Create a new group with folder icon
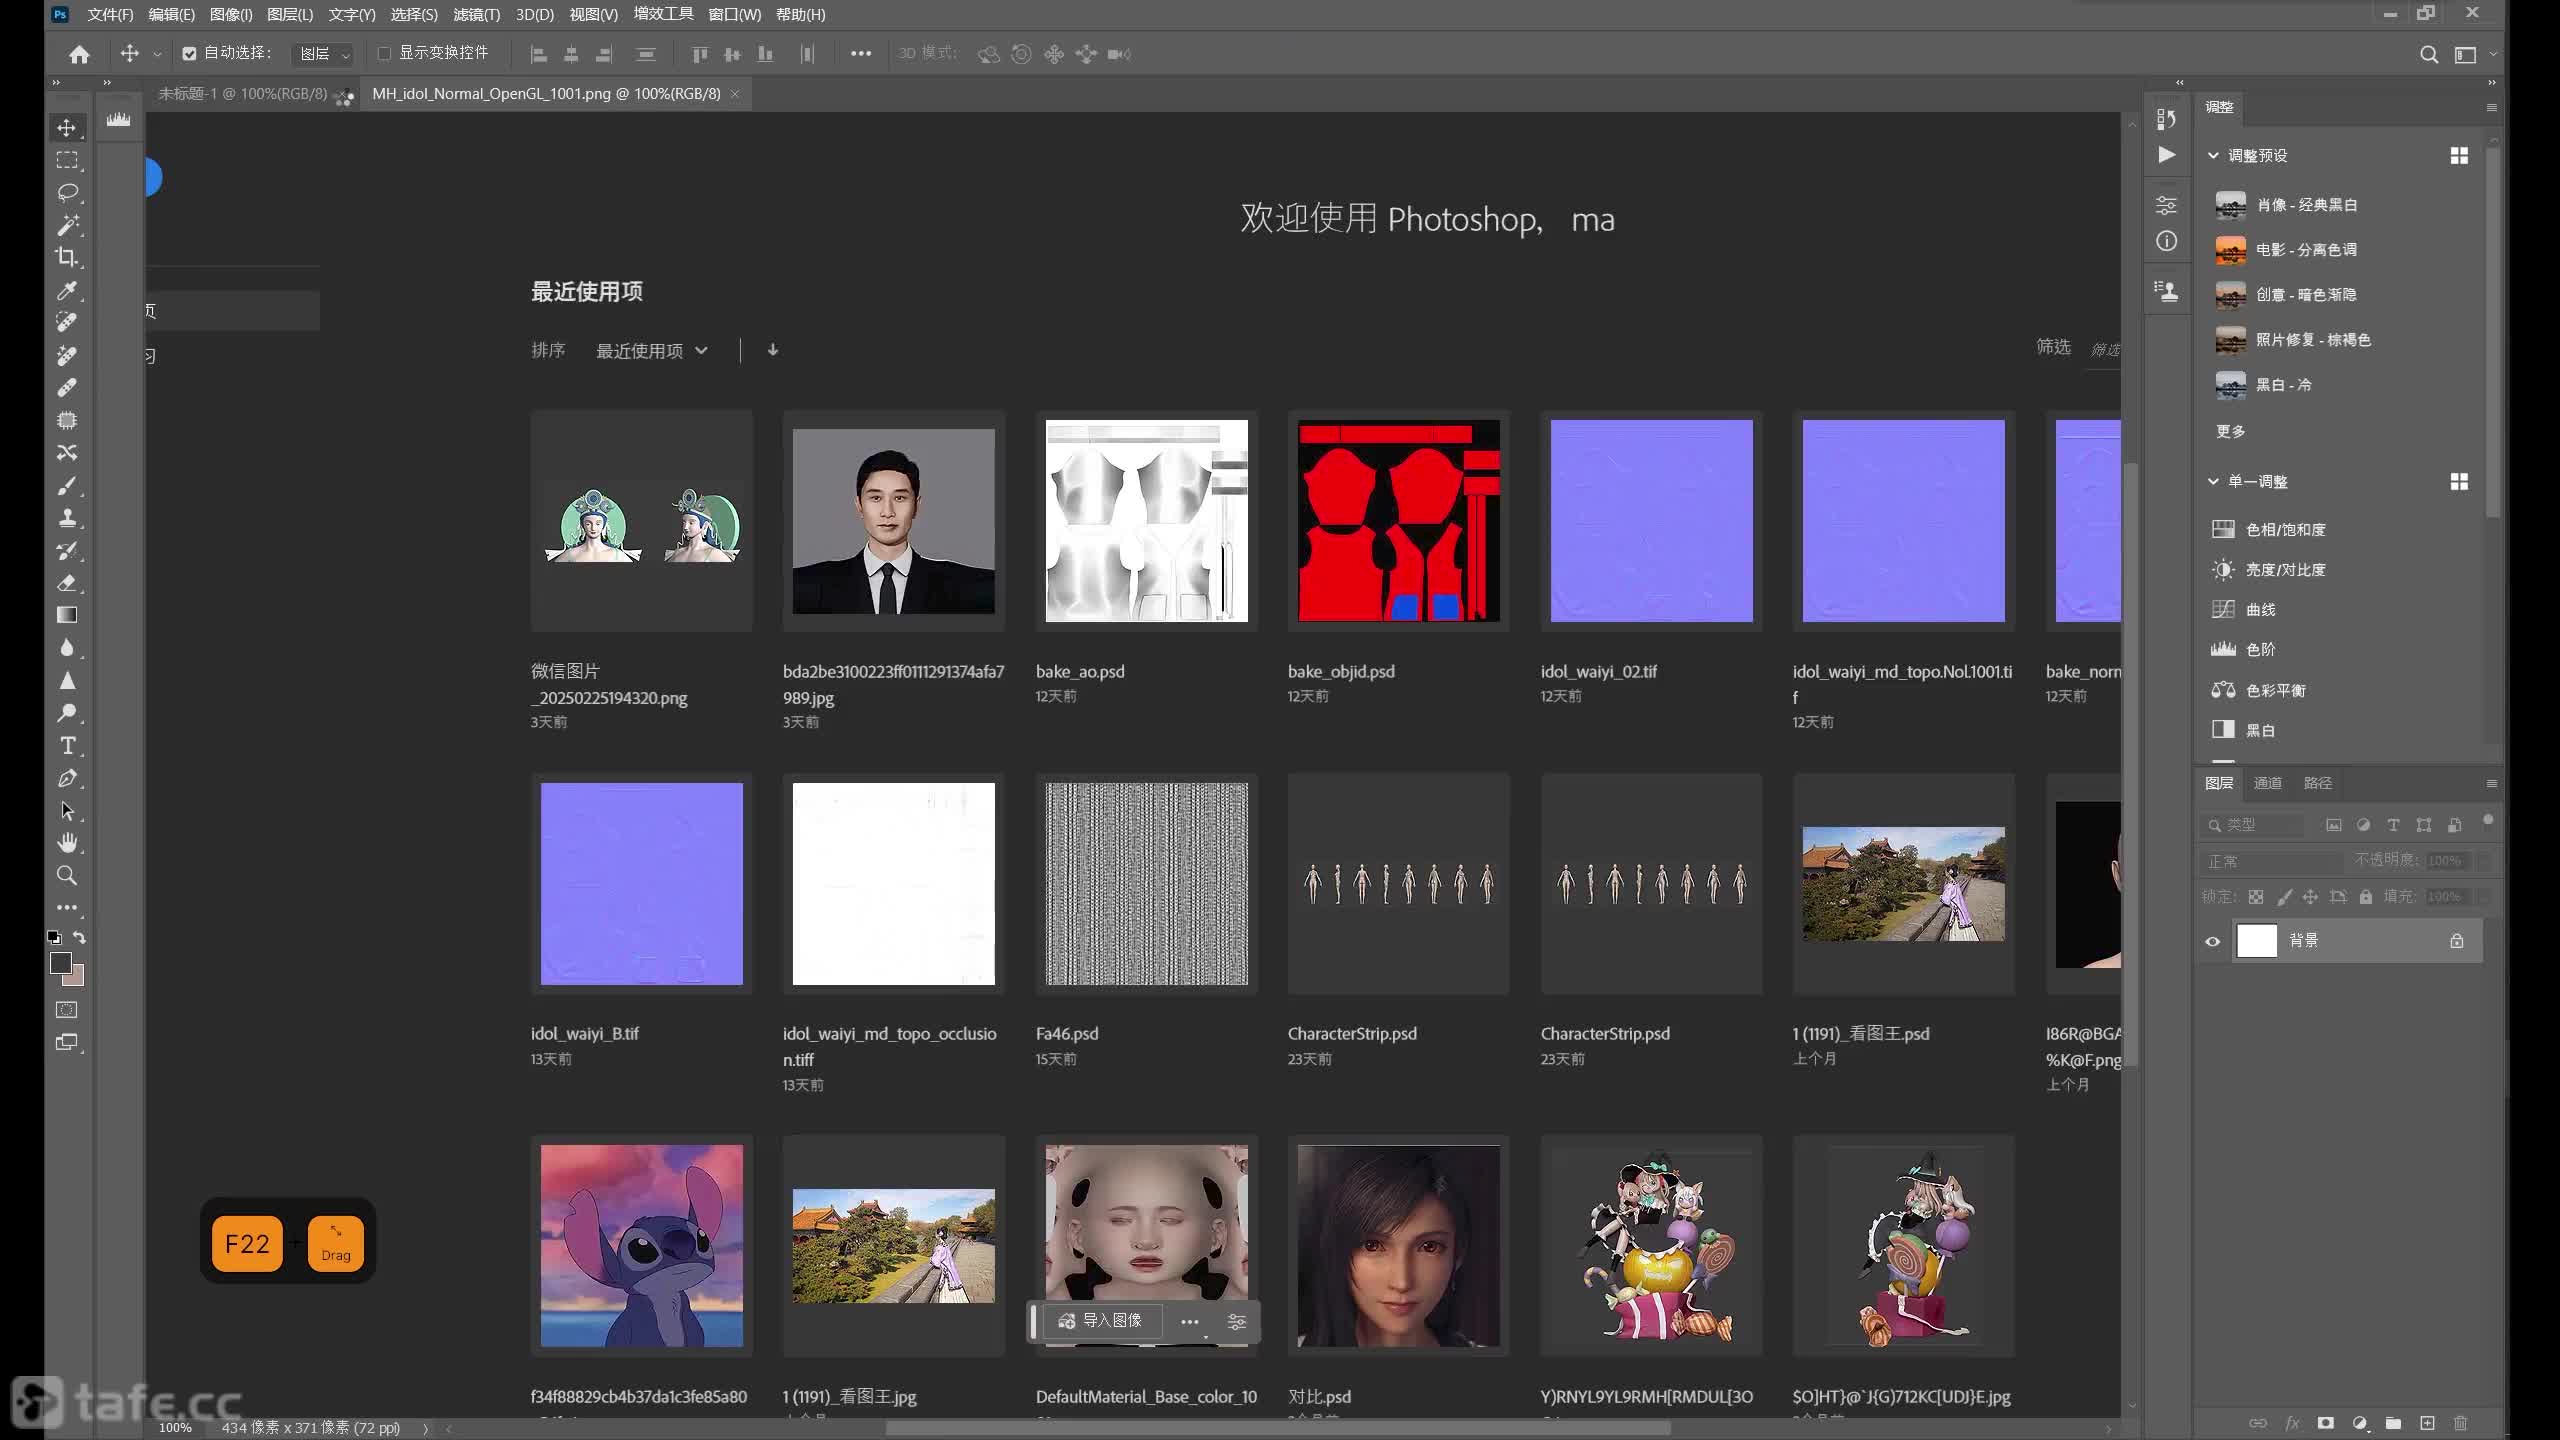Image resolution: width=2560 pixels, height=1440 pixels. tap(2393, 1423)
